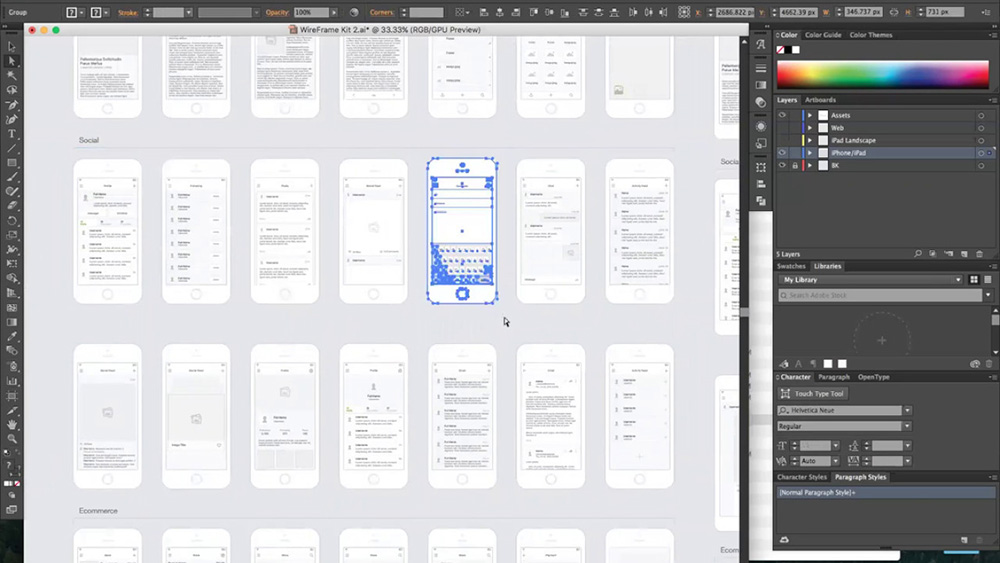The height and width of the screenshot is (563, 1000).
Task: Select the Lasso tool
Action: (11, 90)
